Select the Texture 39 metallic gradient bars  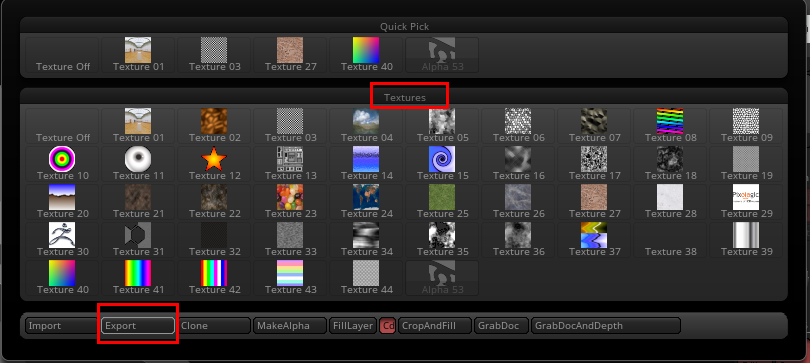(745, 240)
